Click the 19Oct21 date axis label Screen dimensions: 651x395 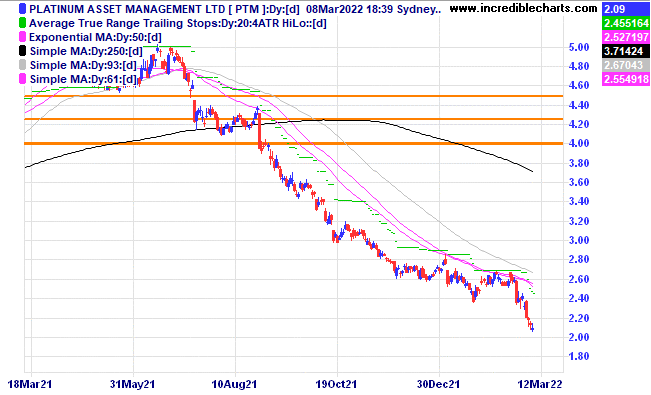coord(336,384)
